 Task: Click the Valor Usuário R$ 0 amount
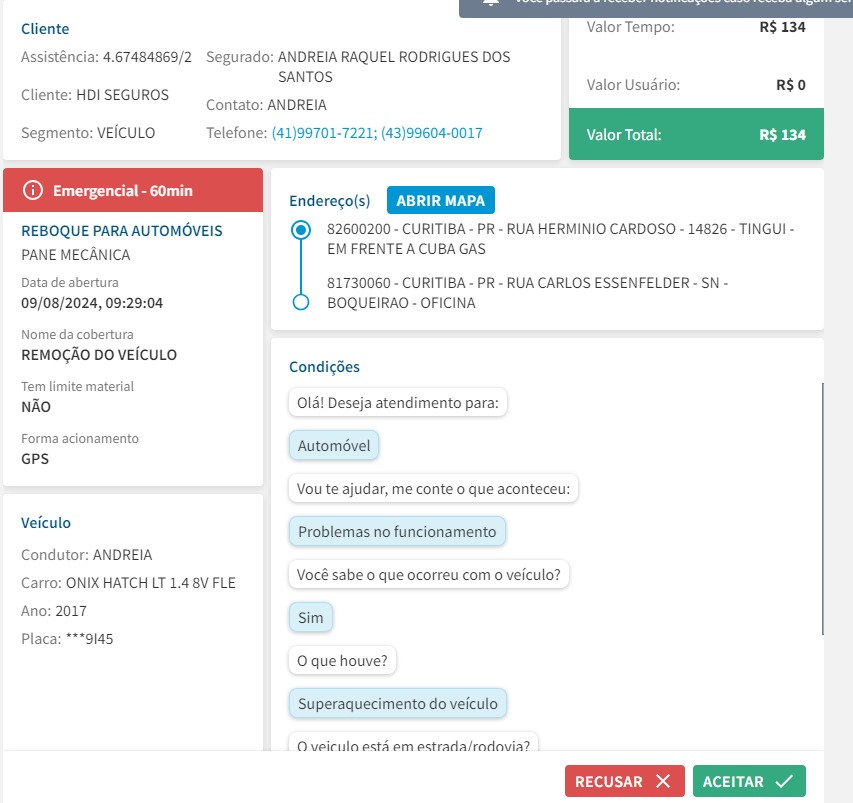790,85
